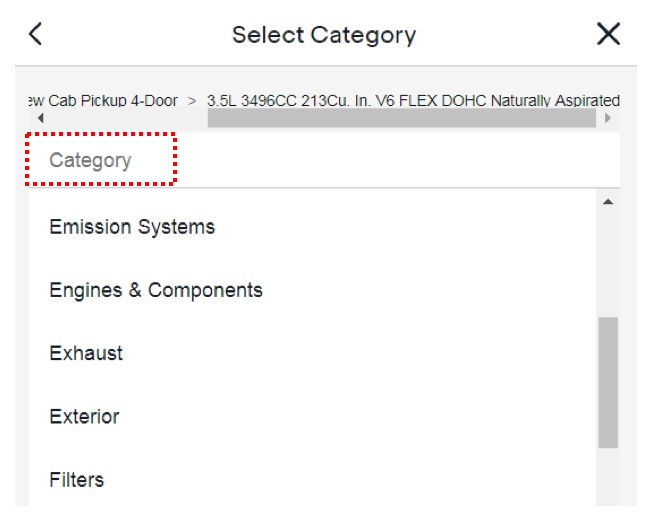
Task: Choose Engines & Components category
Action: 156,290
